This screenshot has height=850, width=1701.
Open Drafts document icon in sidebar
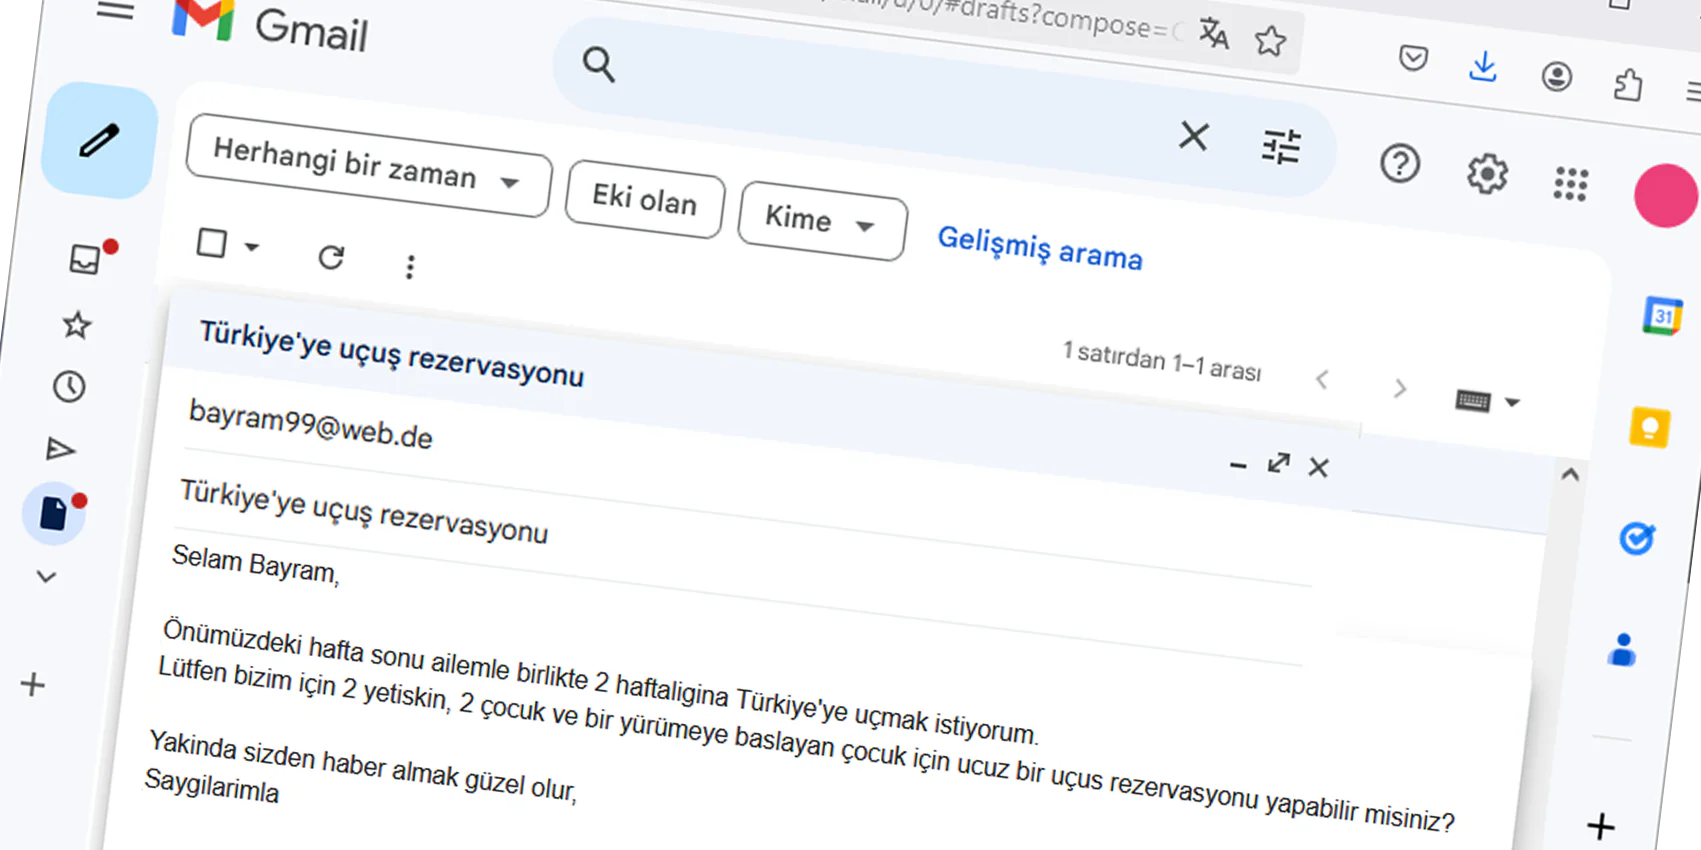54,513
